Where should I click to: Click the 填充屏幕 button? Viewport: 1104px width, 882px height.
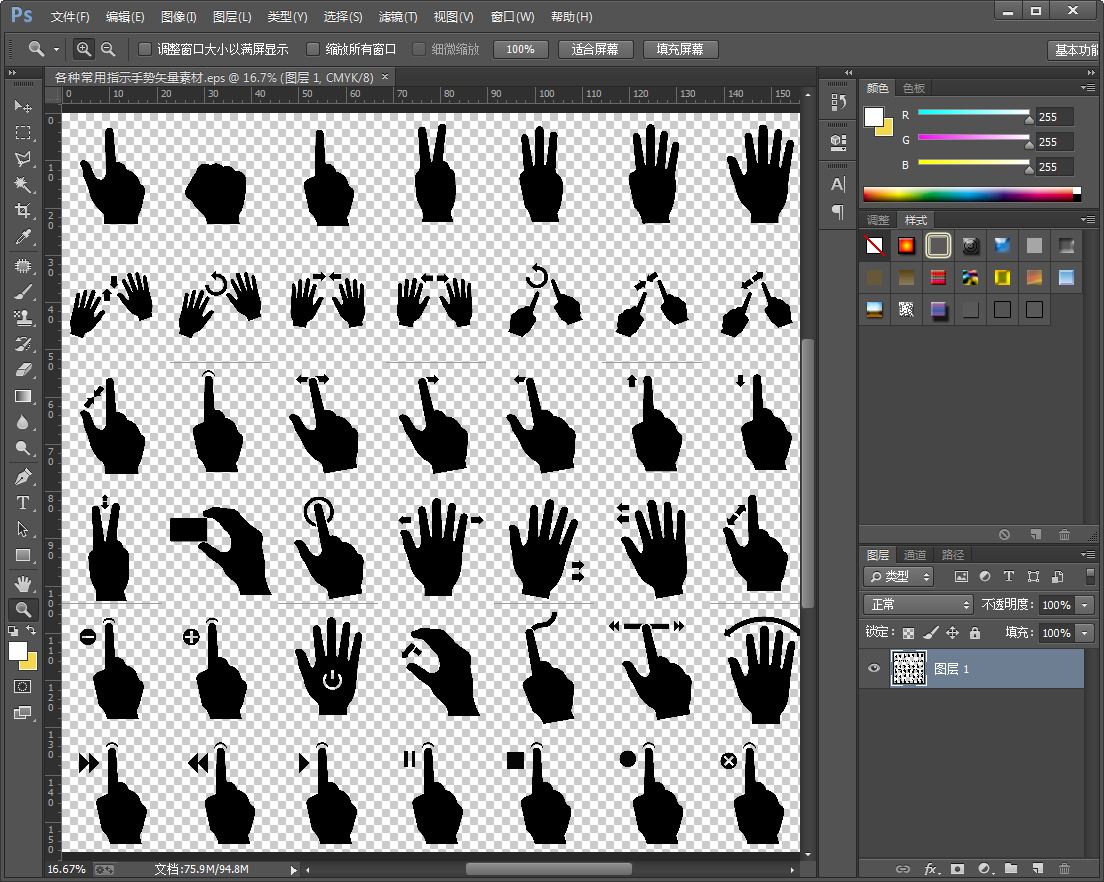coord(679,49)
